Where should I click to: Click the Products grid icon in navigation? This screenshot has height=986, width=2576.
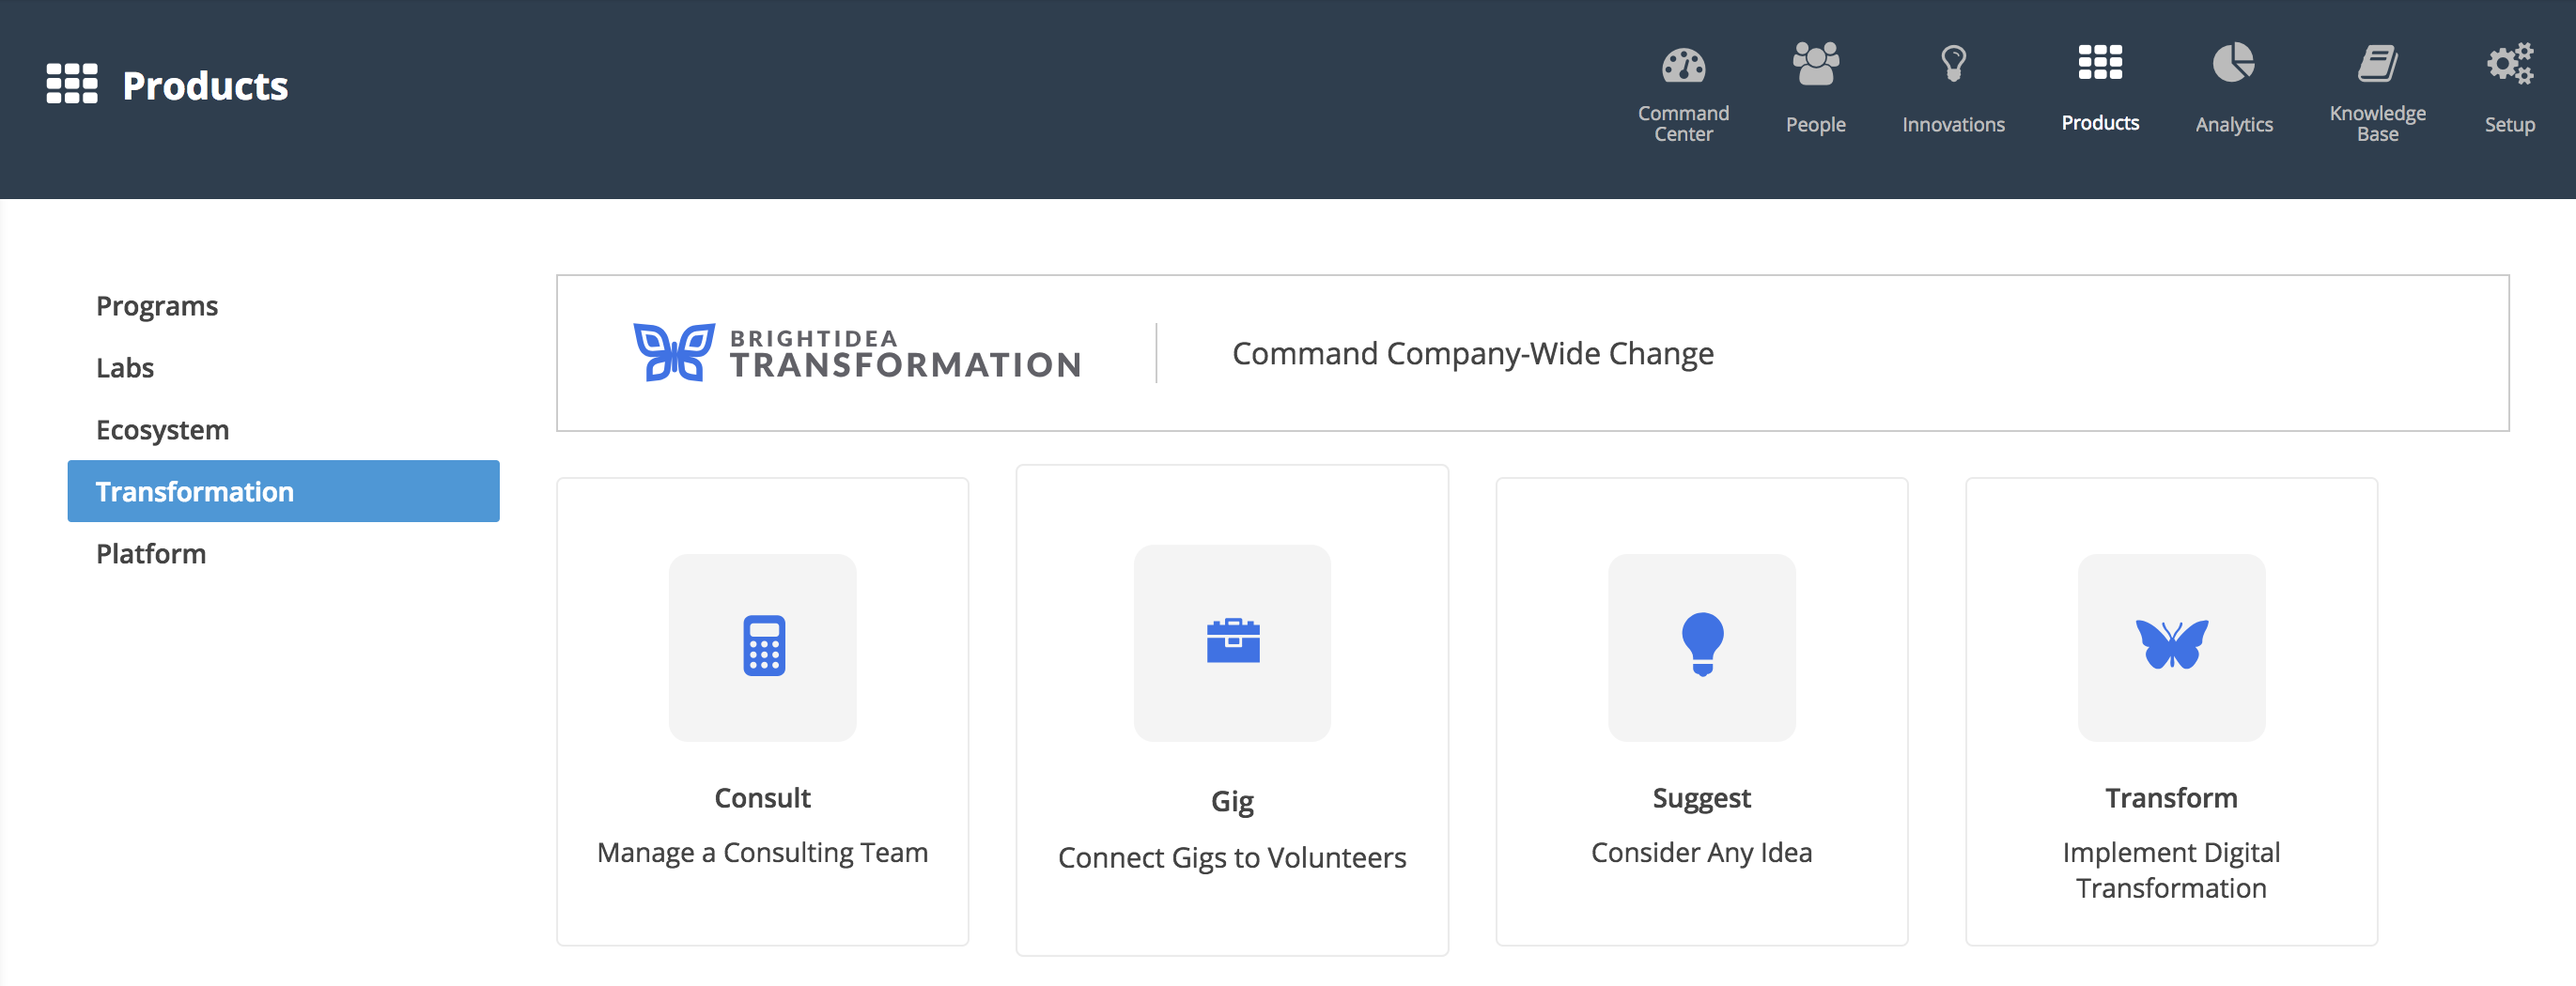click(x=2099, y=62)
